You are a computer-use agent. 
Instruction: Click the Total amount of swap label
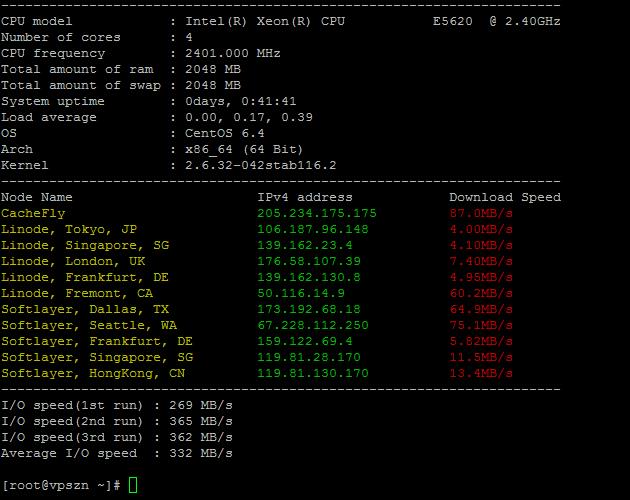[x=81, y=86]
